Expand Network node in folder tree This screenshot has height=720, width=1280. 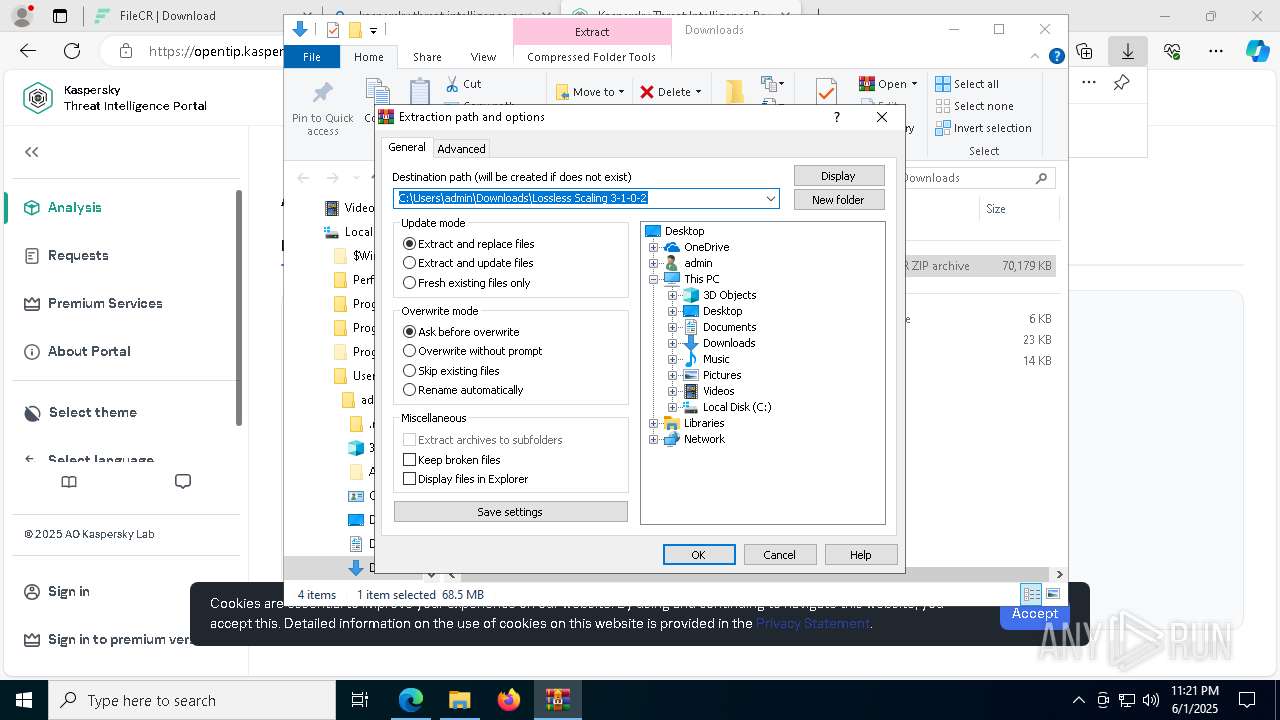coord(654,439)
